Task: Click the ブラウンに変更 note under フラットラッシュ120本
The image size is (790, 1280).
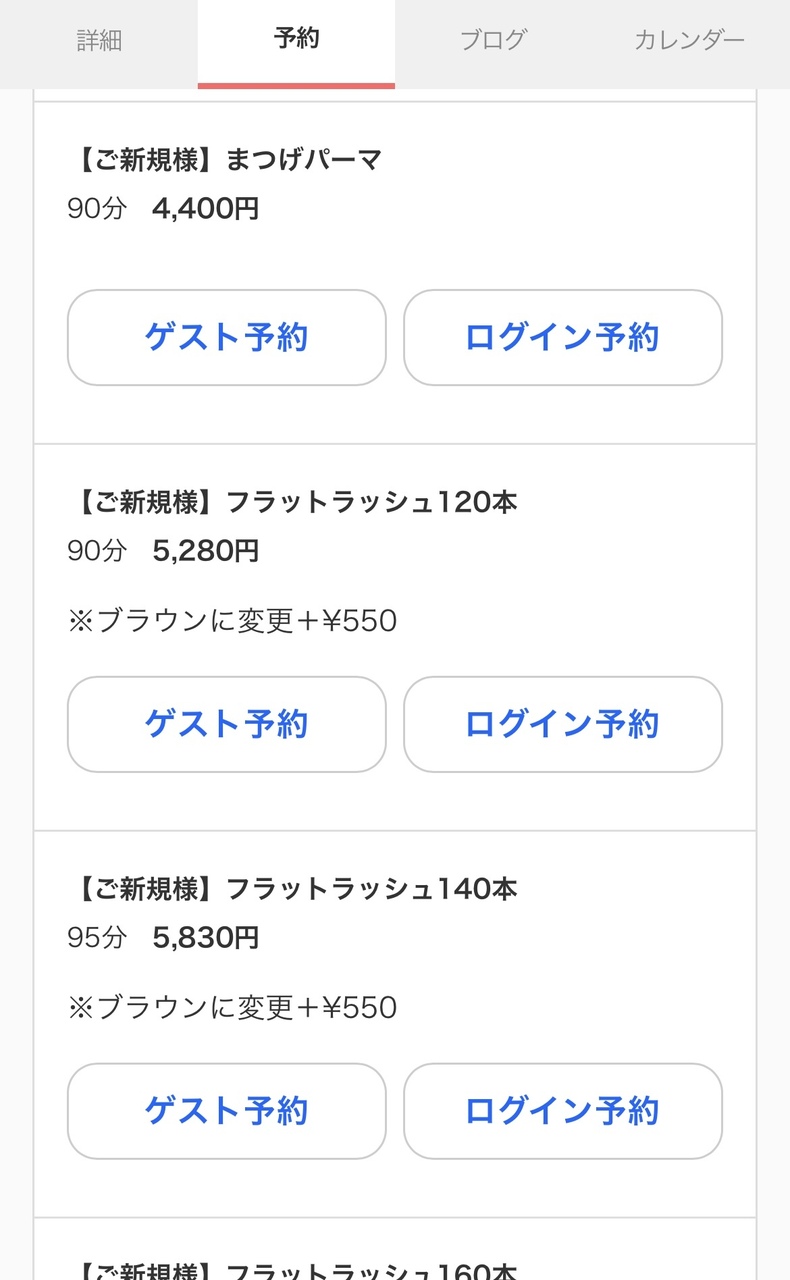Action: [232, 621]
